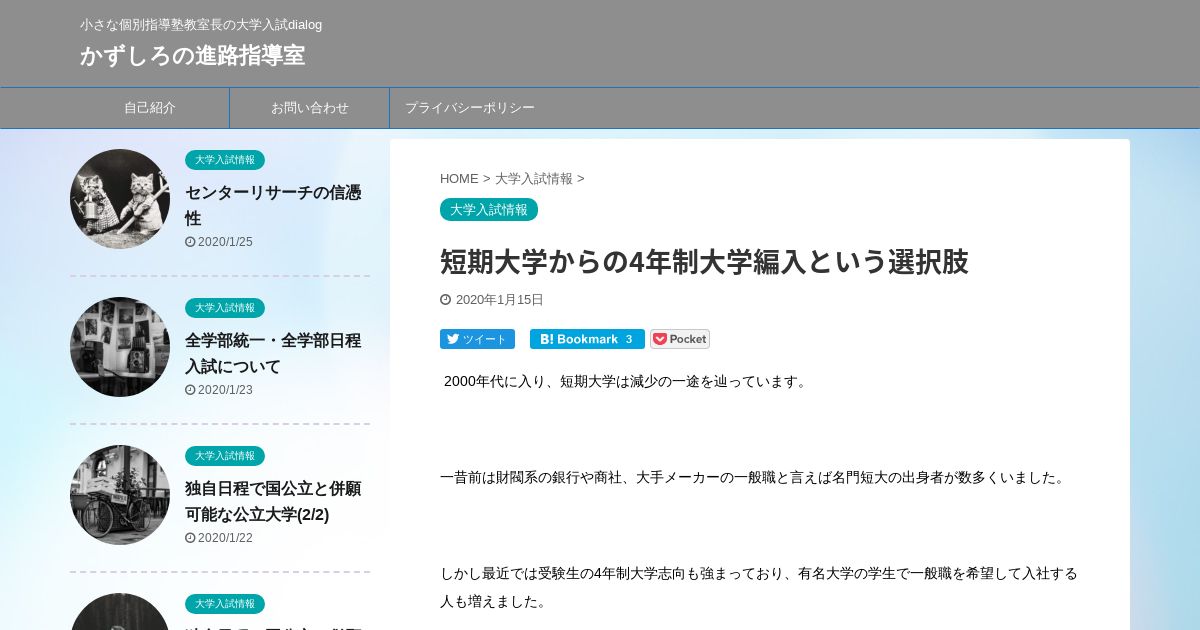Click the Hatena B! Bookmark button
This screenshot has height=630, width=1200.
(587, 339)
